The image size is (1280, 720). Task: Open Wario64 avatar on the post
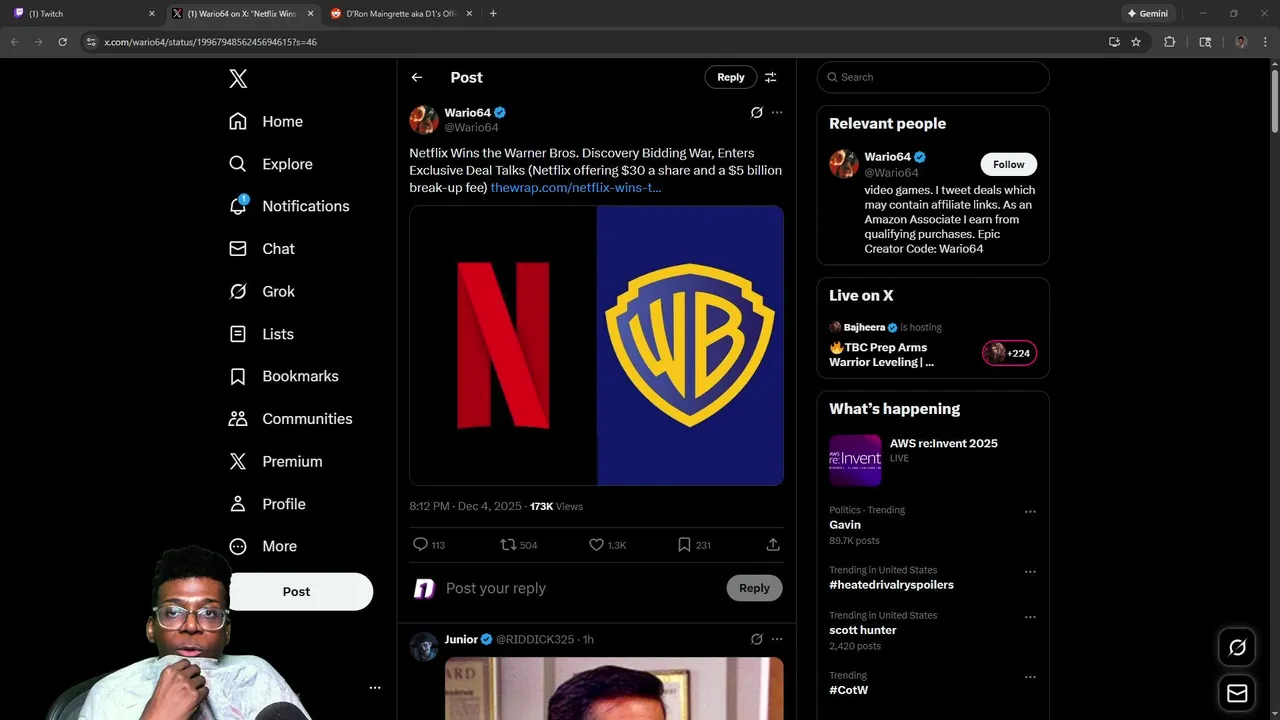pyautogui.click(x=424, y=119)
